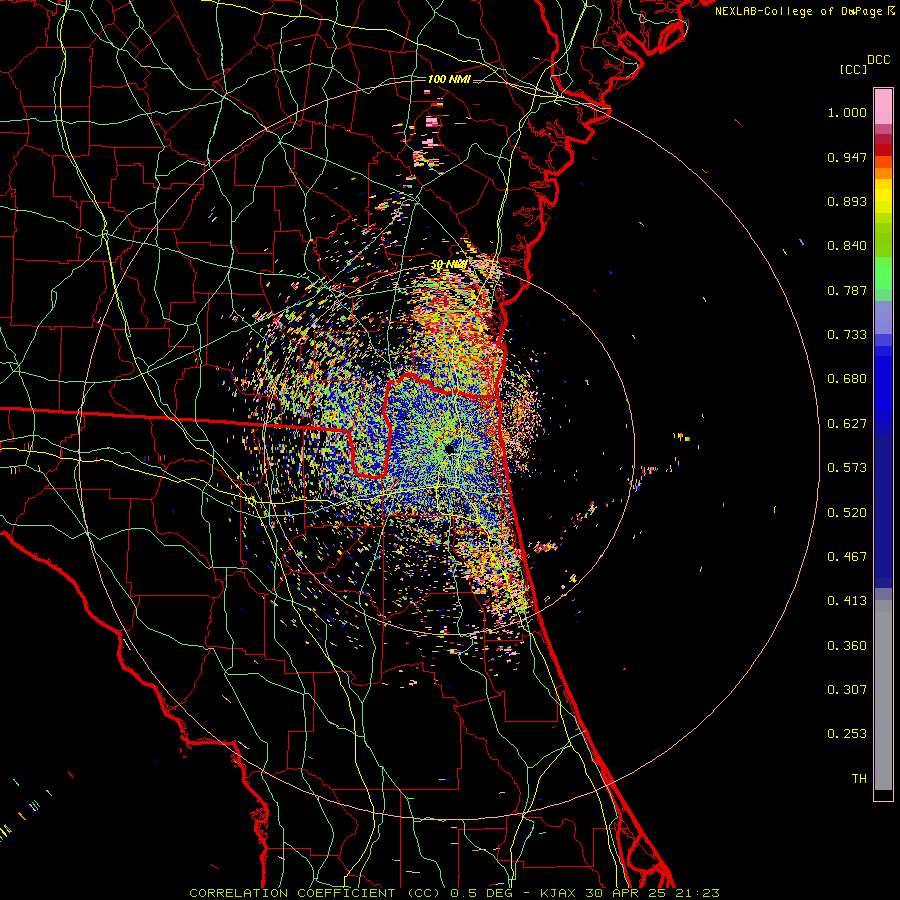Pick the gray segment of the color bar
900x900 pixels.
(883, 695)
